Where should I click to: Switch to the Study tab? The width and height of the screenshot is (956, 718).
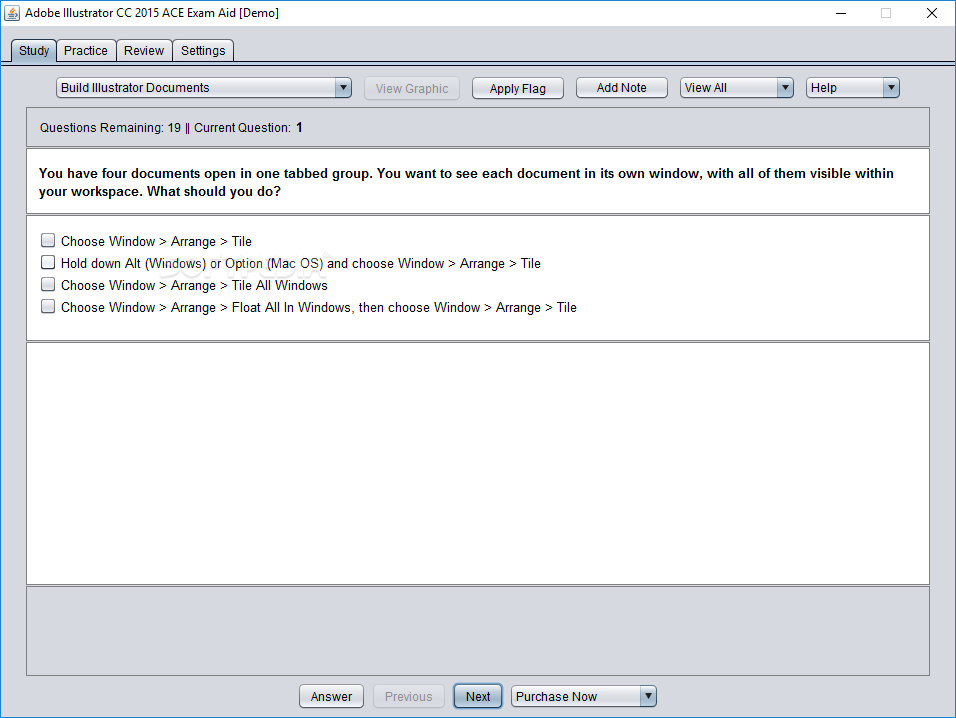(x=34, y=51)
